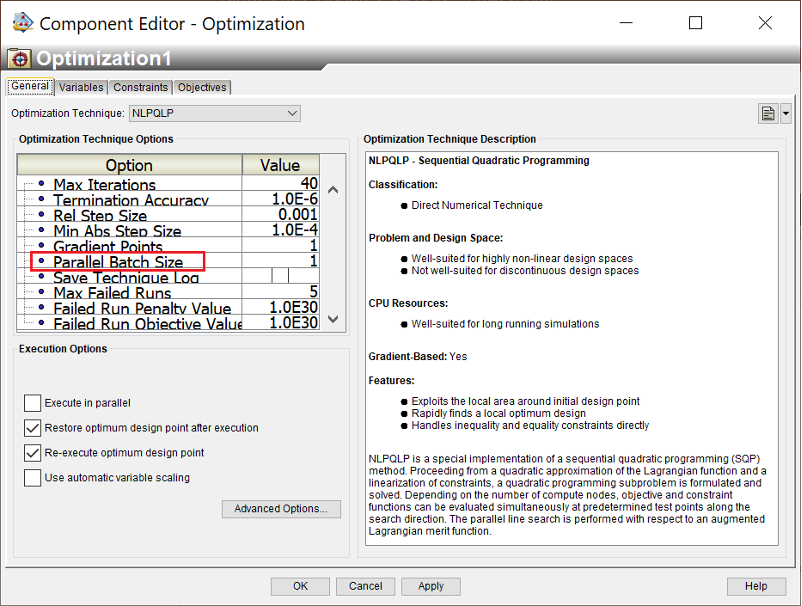This screenshot has height=606, width=802.
Task: Go to the Objectives tab
Action: click(x=202, y=88)
